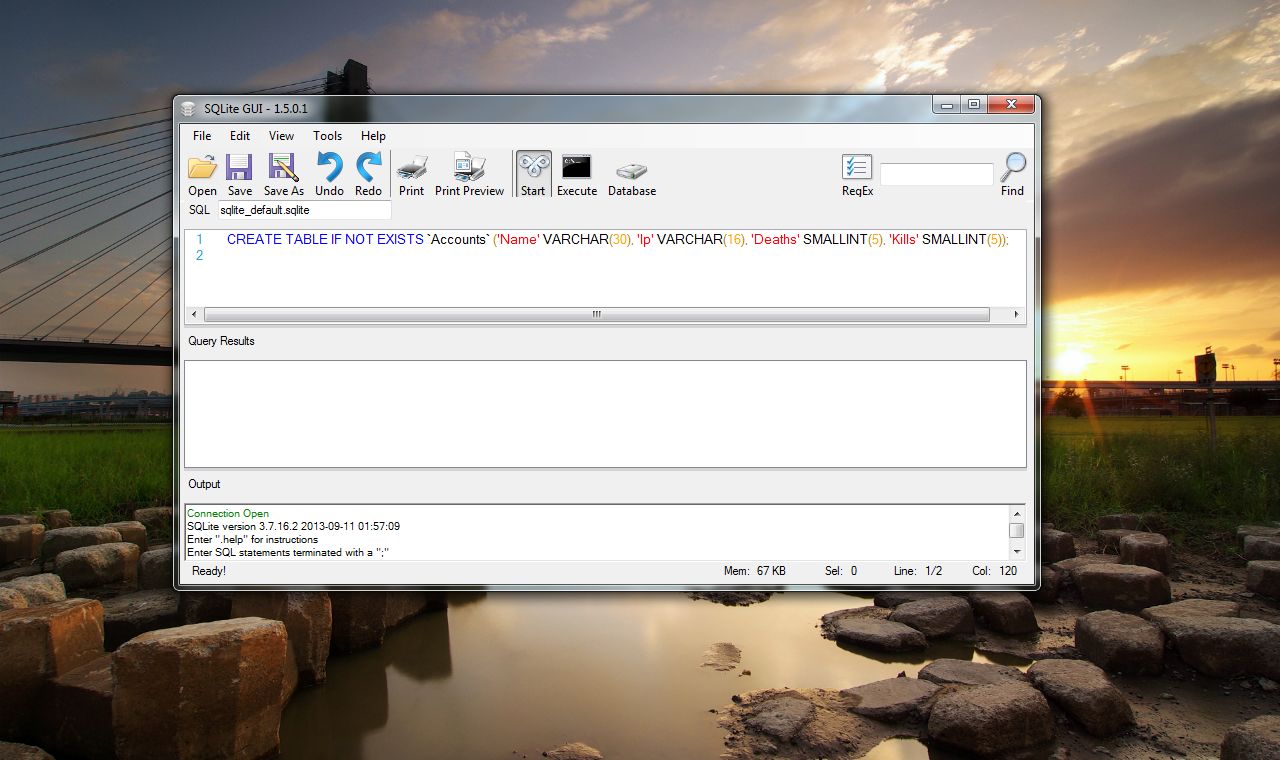The width and height of the screenshot is (1280, 760).
Task: Click the right arrow of editor scrollbar
Action: click(x=1018, y=314)
